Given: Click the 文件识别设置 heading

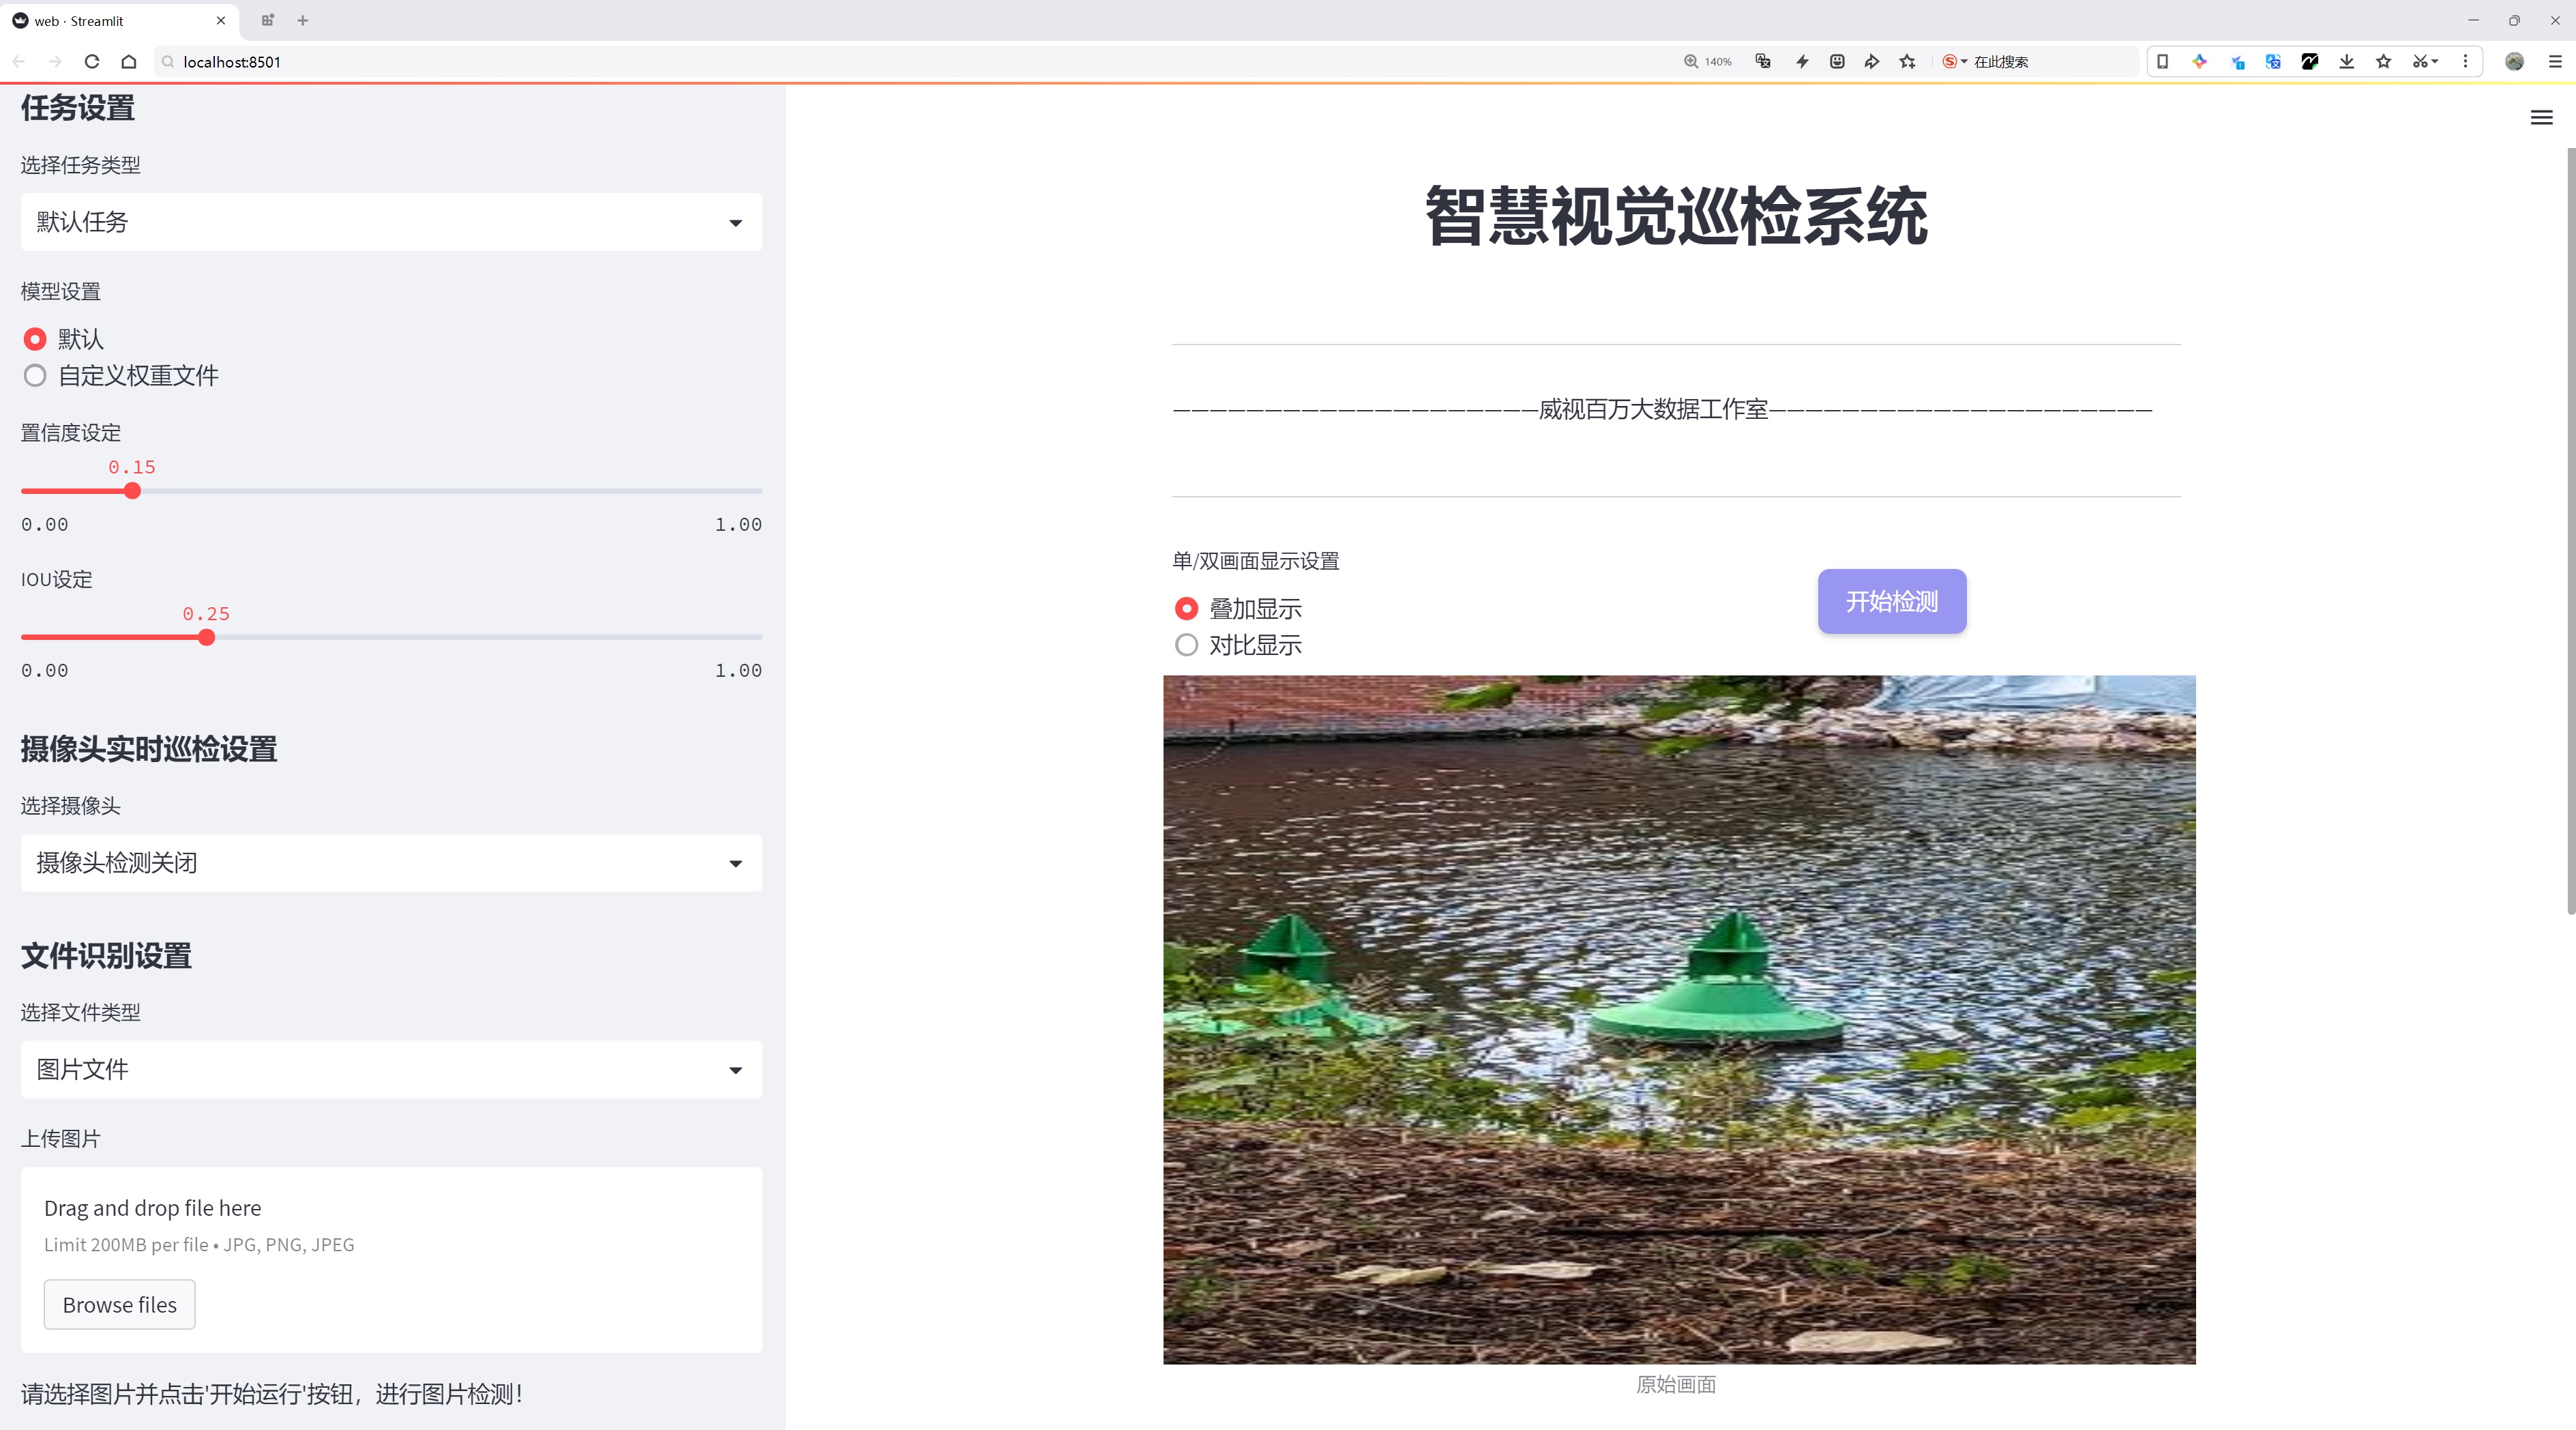Looking at the screenshot, I should [x=106, y=956].
